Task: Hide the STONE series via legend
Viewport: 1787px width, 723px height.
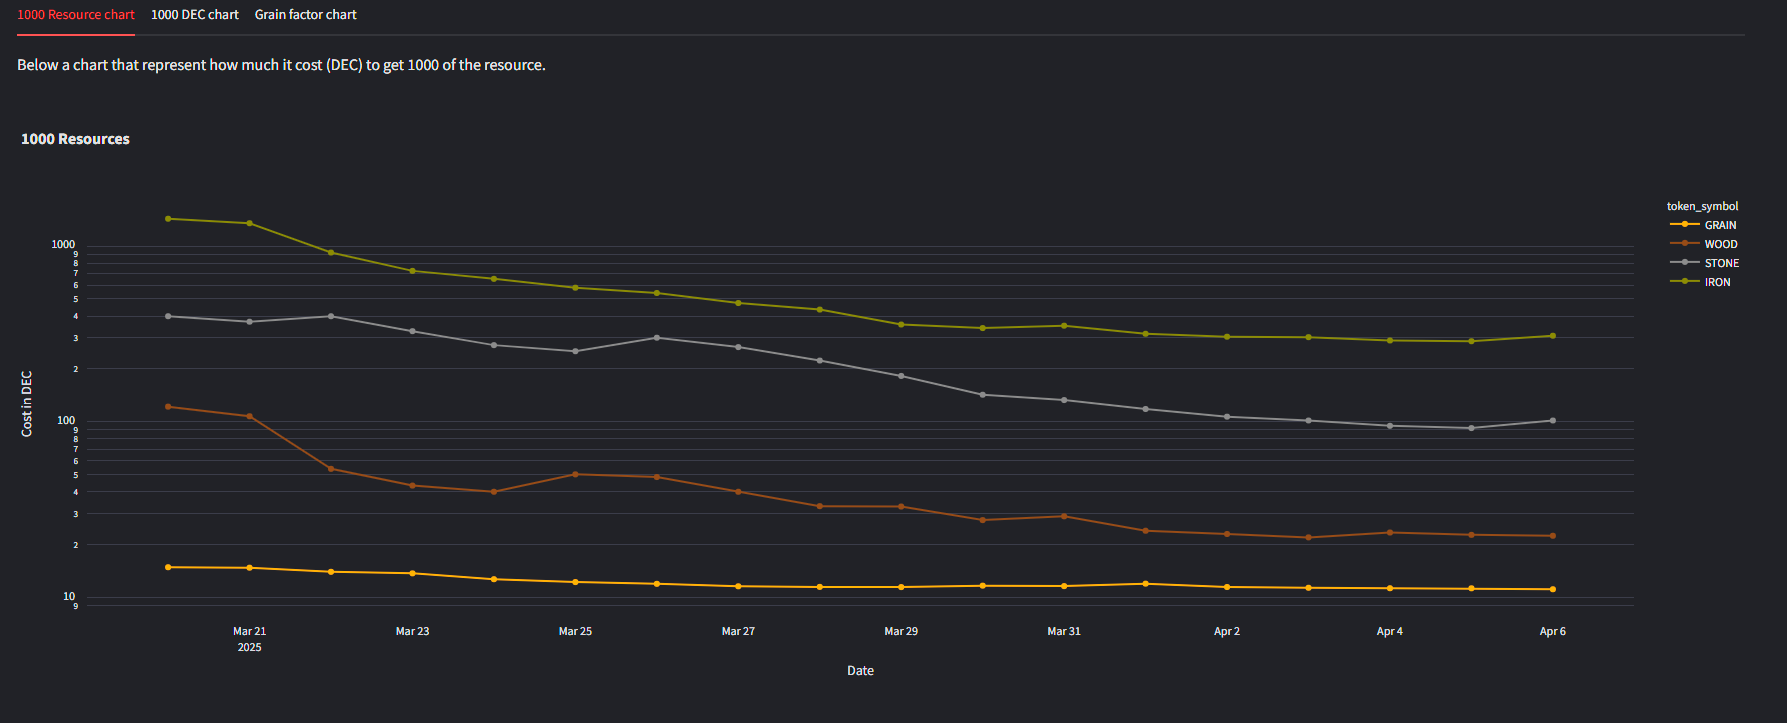Action: pyautogui.click(x=1704, y=263)
